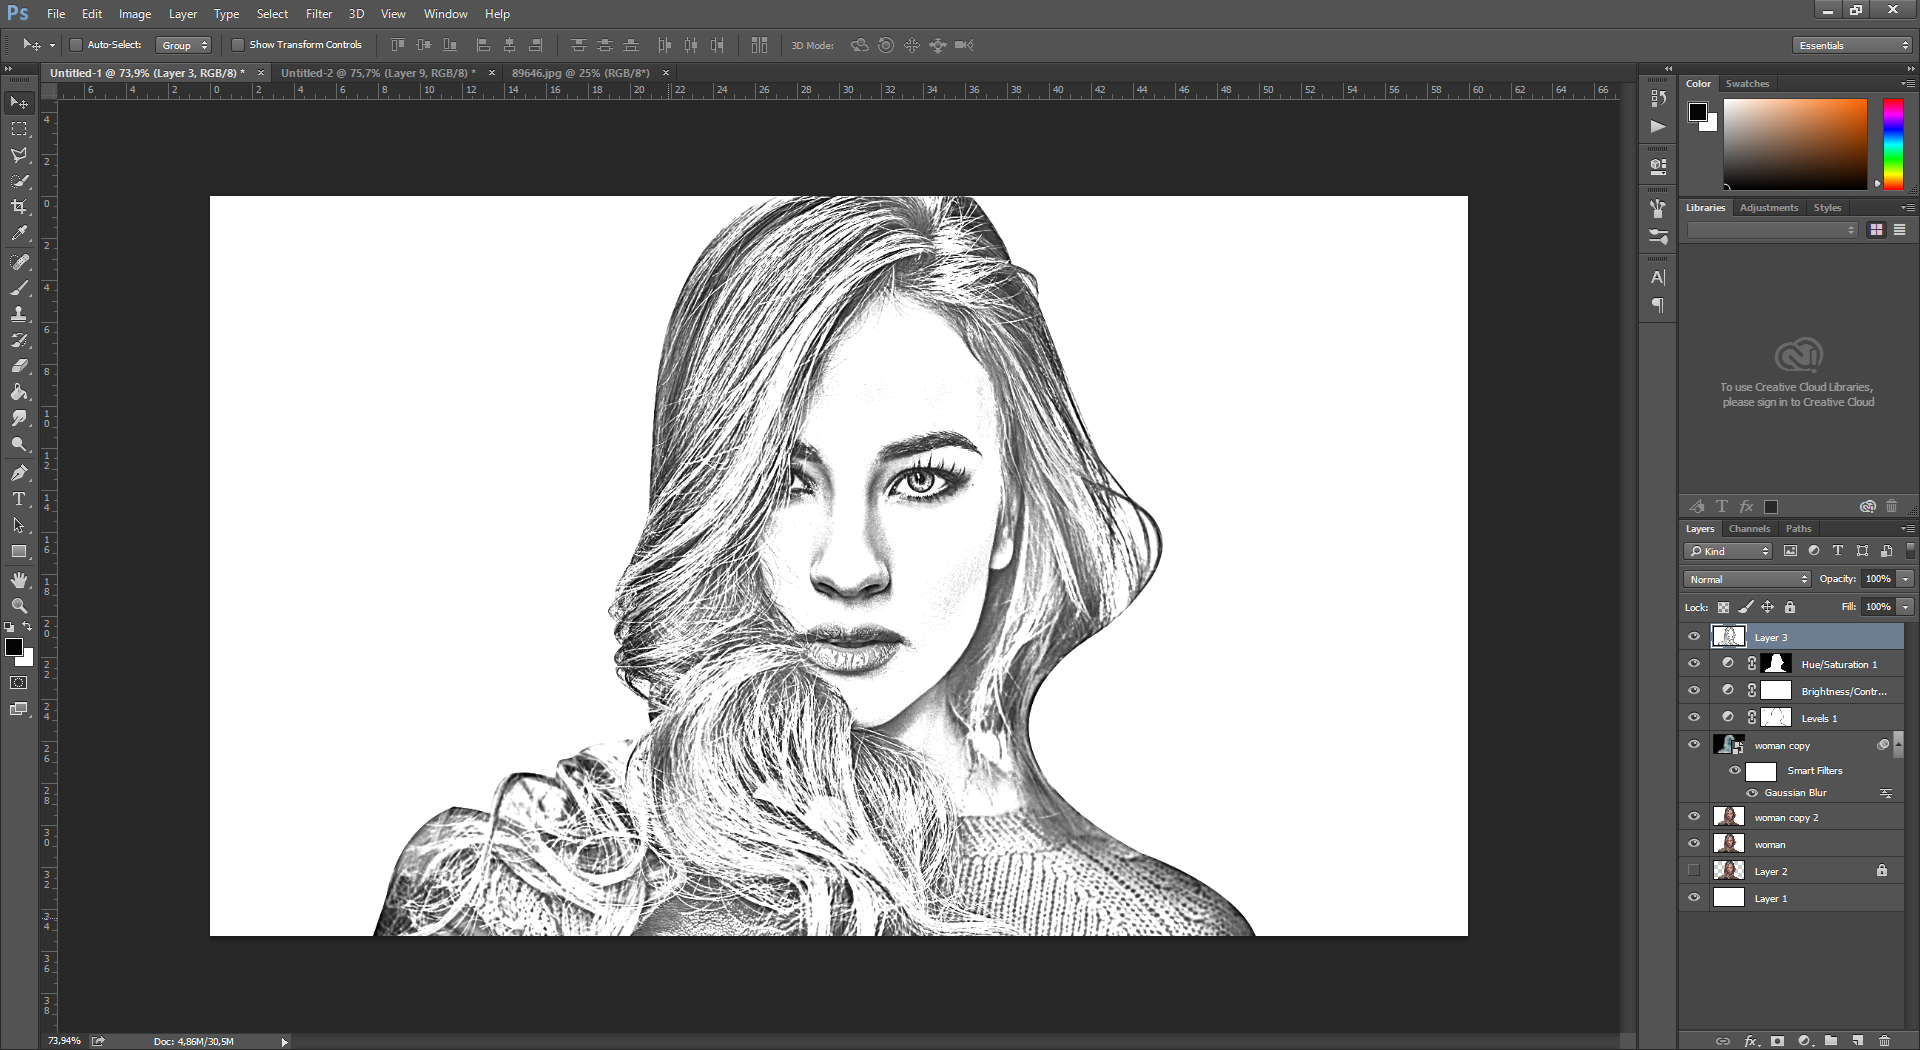Open the Filter menu

318,13
